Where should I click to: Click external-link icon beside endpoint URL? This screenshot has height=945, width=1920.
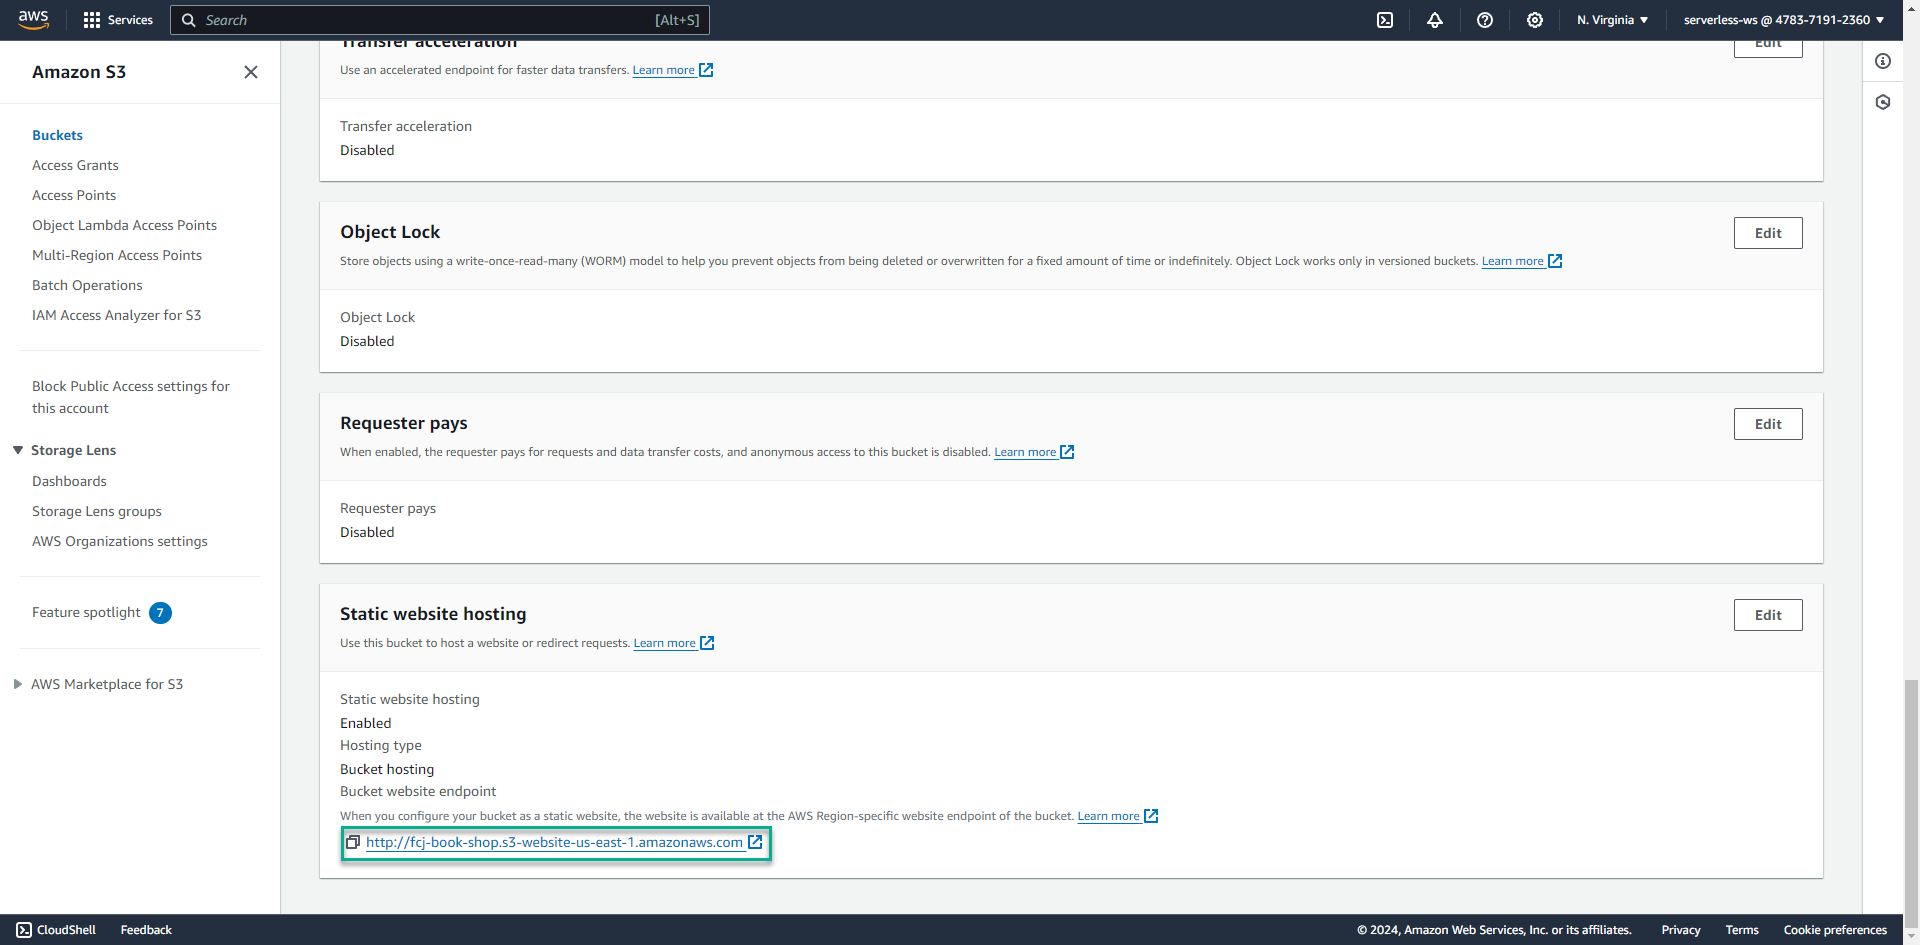tap(755, 842)
